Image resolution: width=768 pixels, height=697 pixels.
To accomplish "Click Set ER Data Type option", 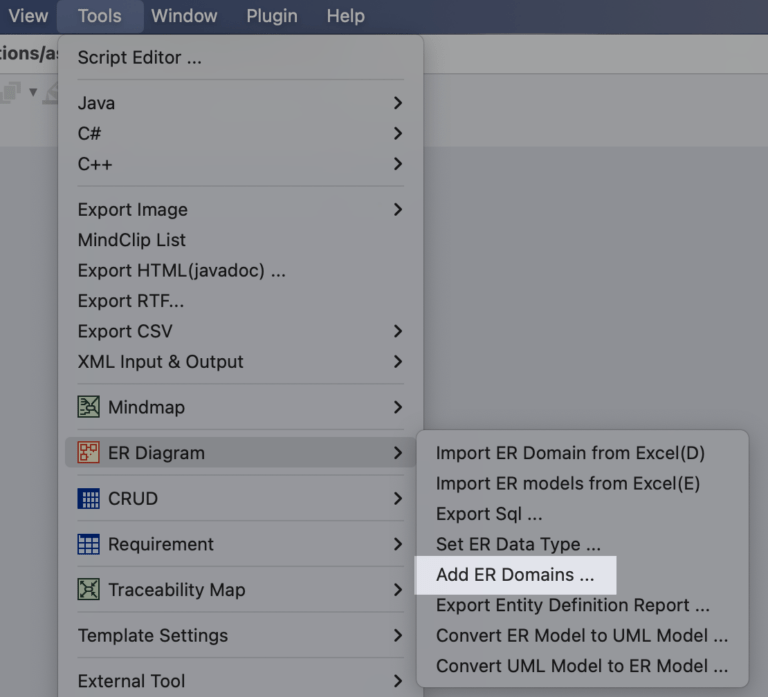I will [518, 545].
